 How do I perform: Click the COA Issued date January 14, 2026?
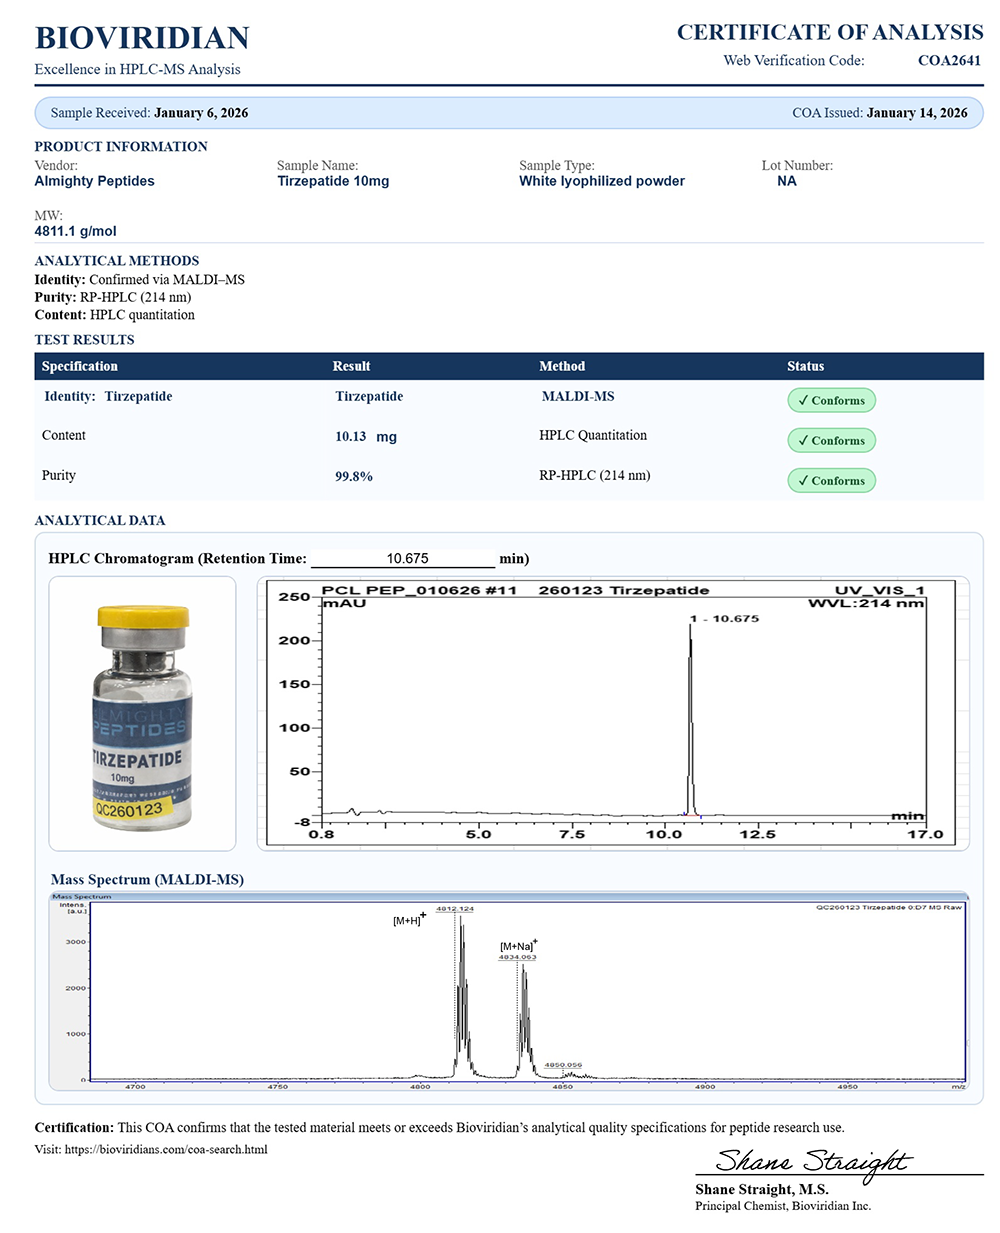[x=917, y=113]
